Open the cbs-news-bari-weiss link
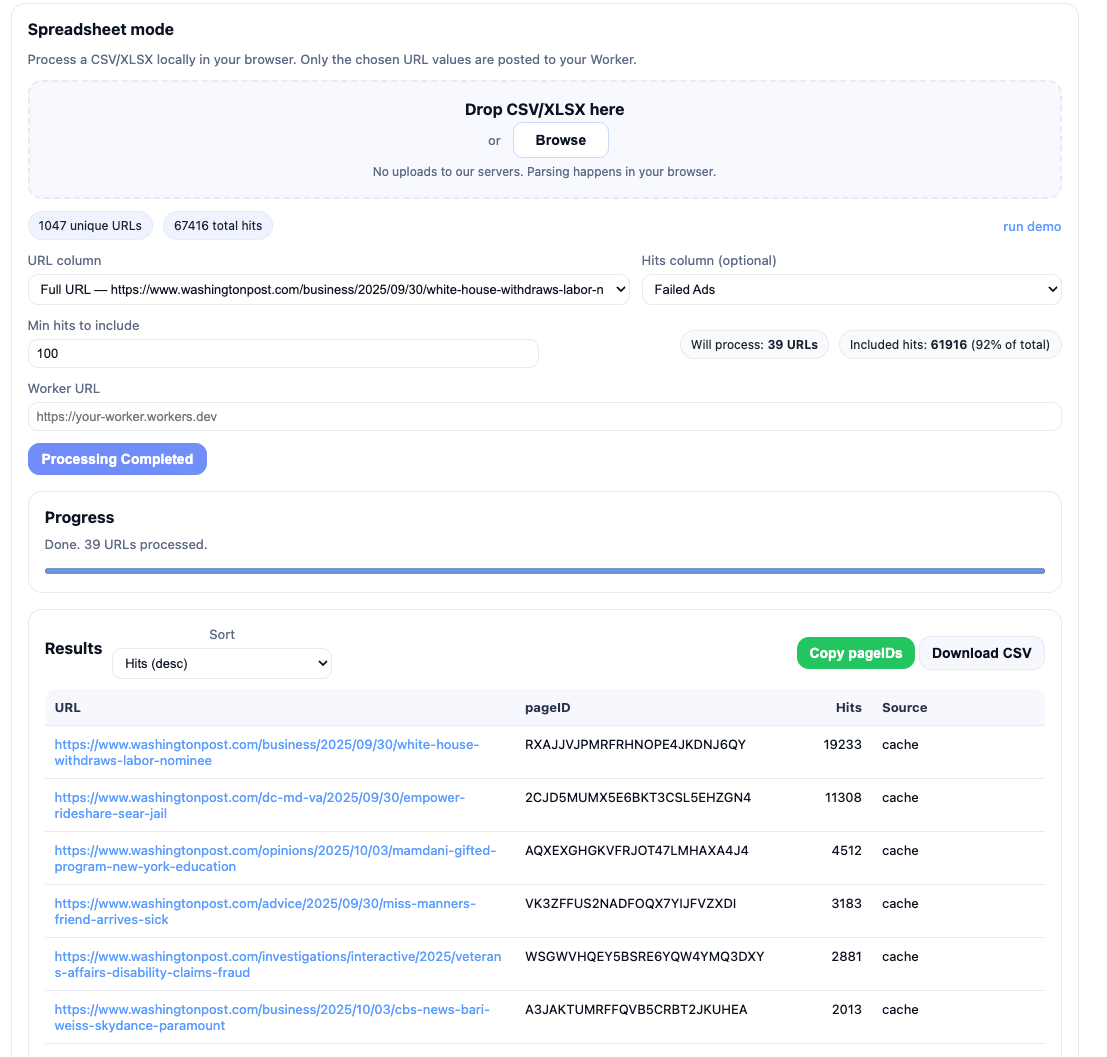Screen dimensions: 1107x1057 pos(271,1018)
